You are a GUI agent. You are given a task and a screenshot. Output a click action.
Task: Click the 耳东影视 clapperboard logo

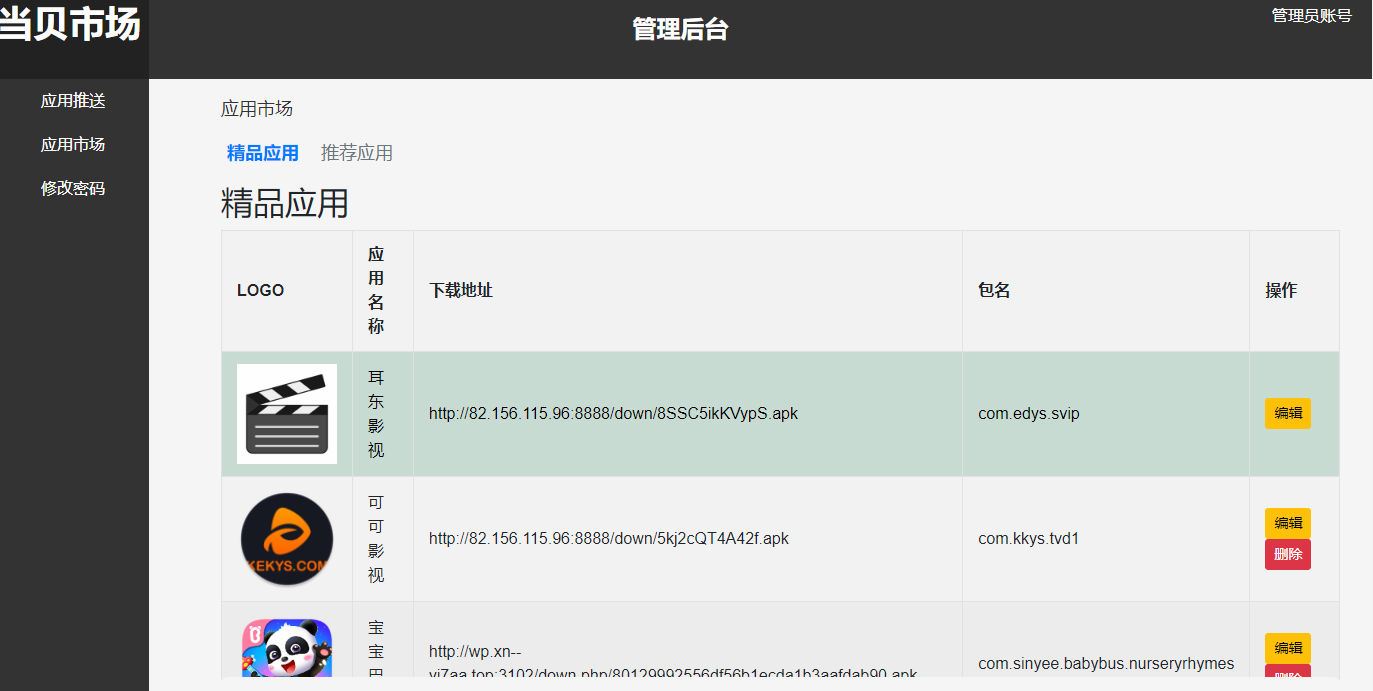click(286, 413)
